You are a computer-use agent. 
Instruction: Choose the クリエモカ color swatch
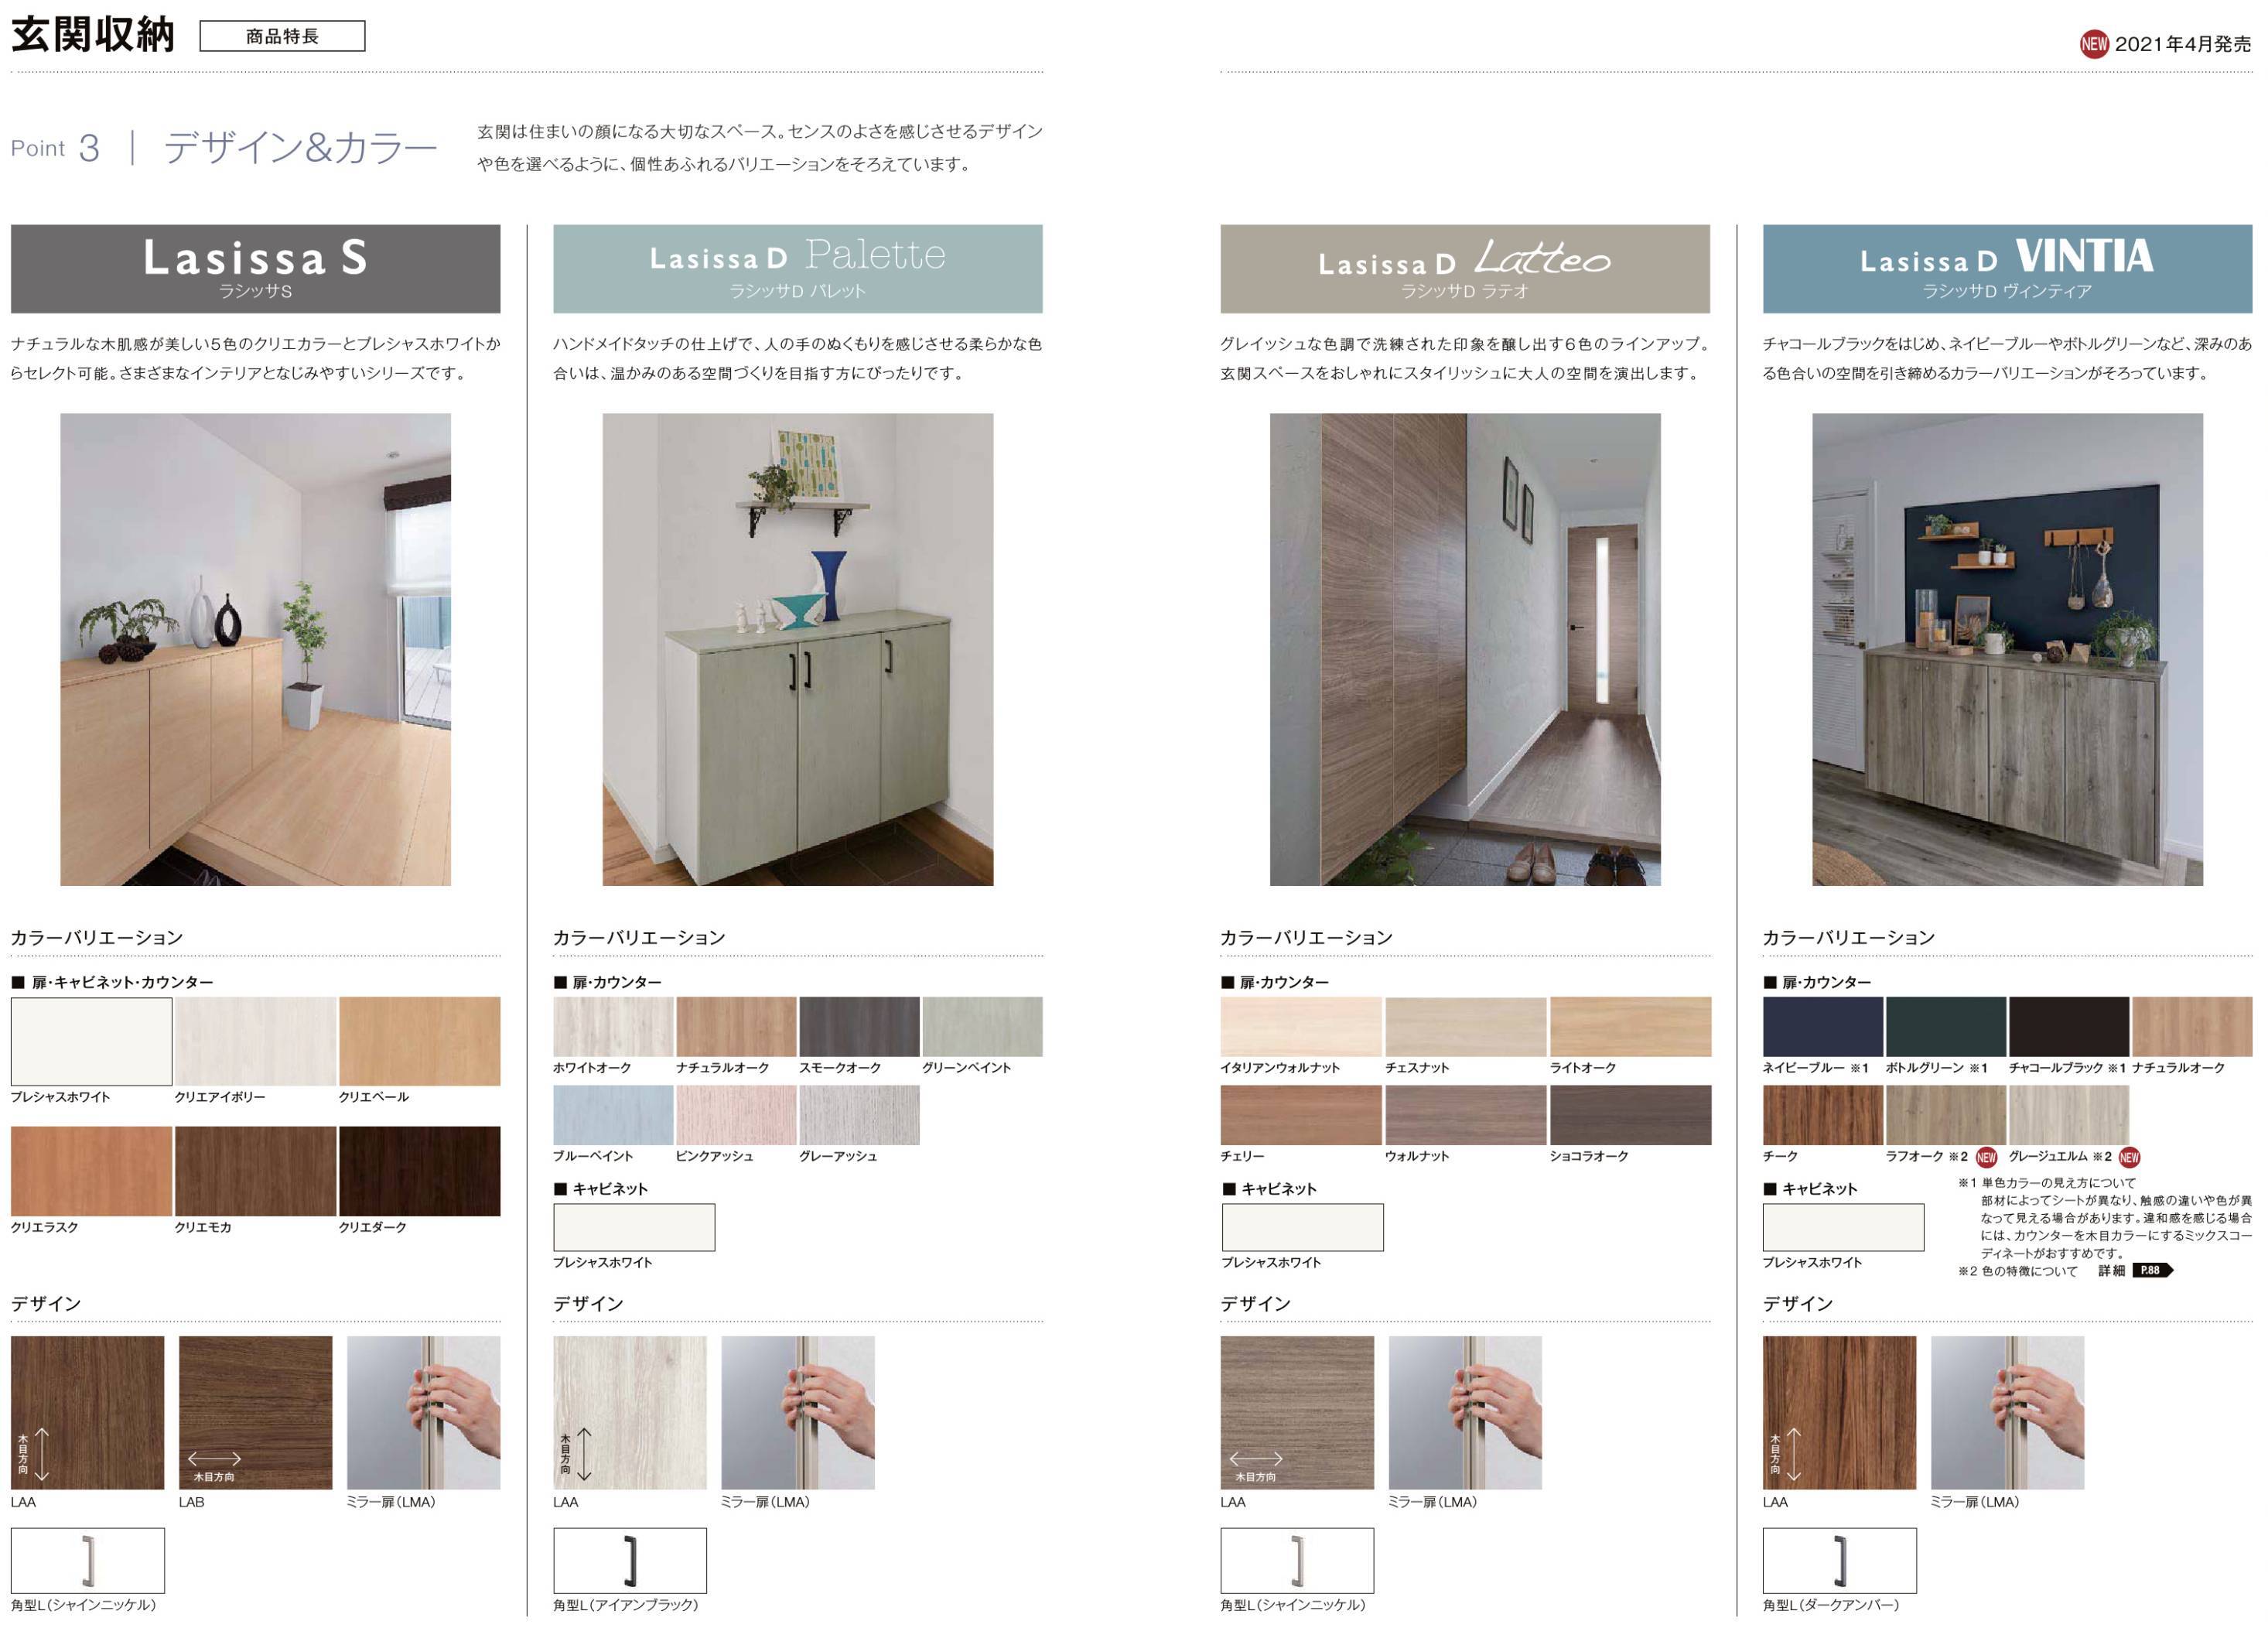click(x=255, y=1171)
